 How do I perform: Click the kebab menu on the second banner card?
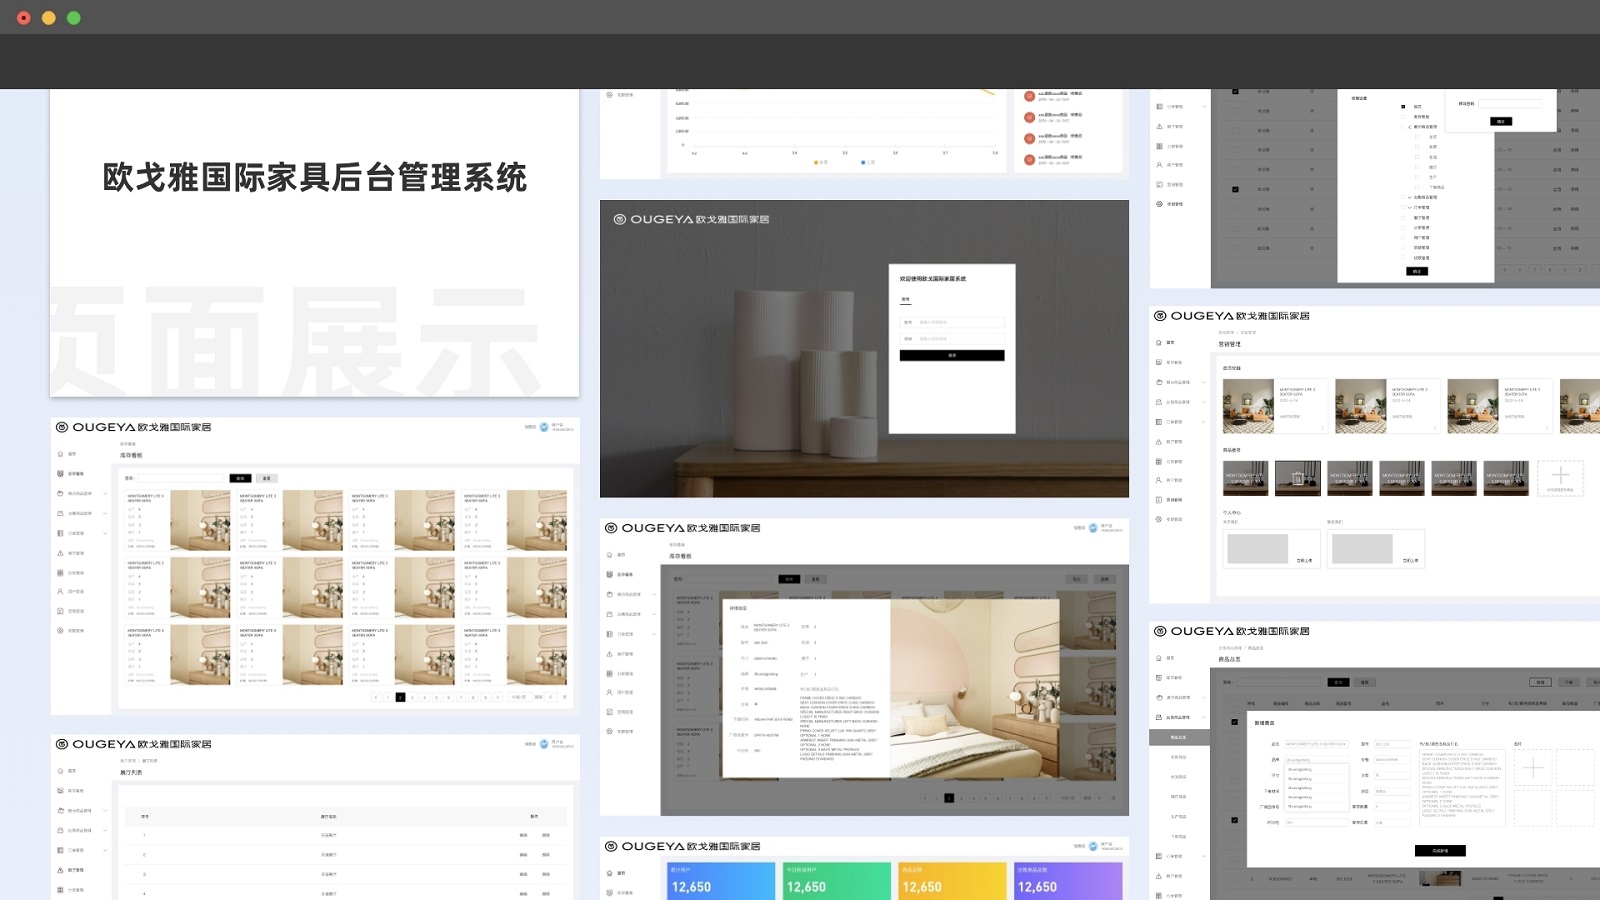1435,427
